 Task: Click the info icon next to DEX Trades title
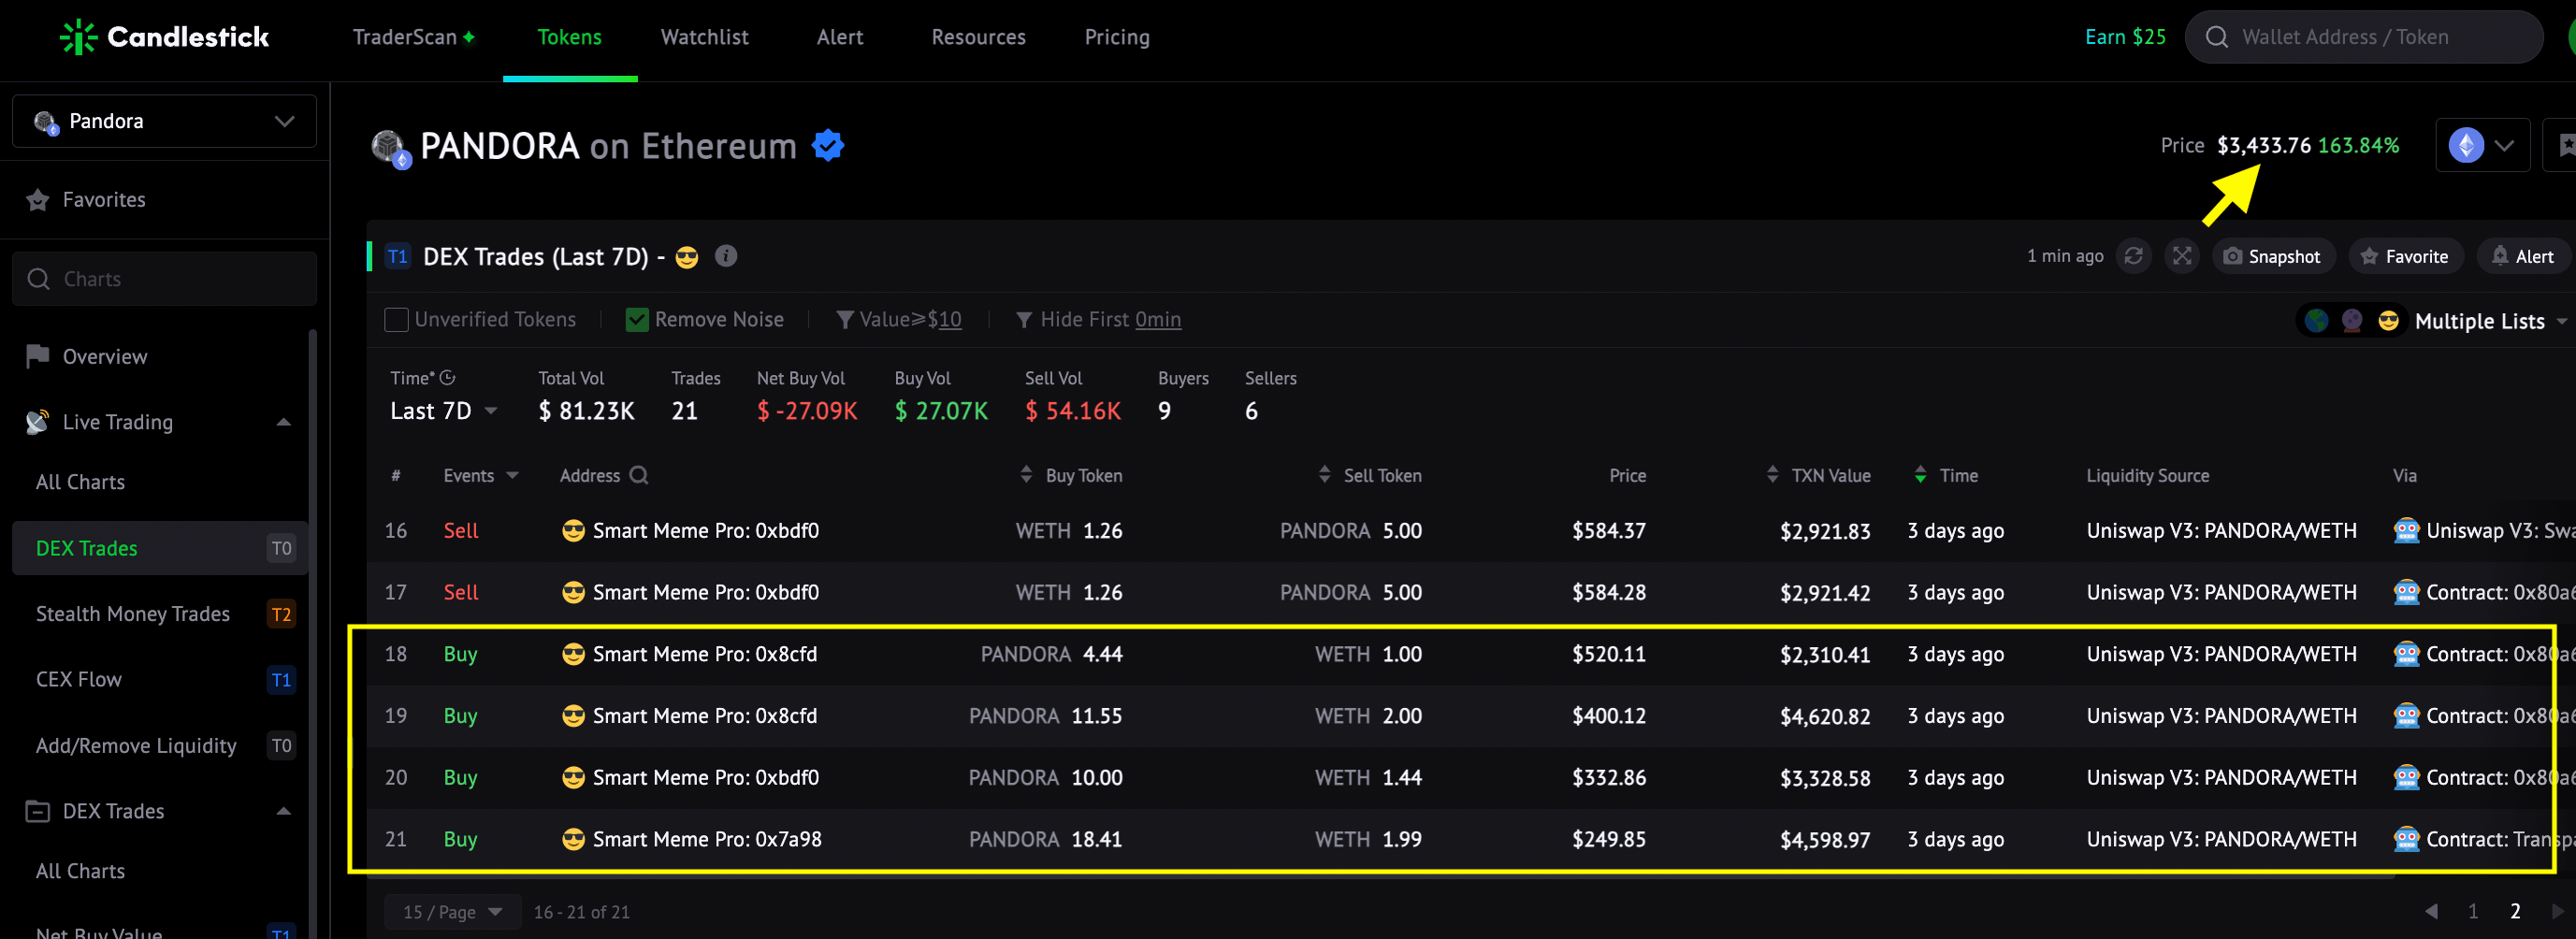click(x=727, y=256)
